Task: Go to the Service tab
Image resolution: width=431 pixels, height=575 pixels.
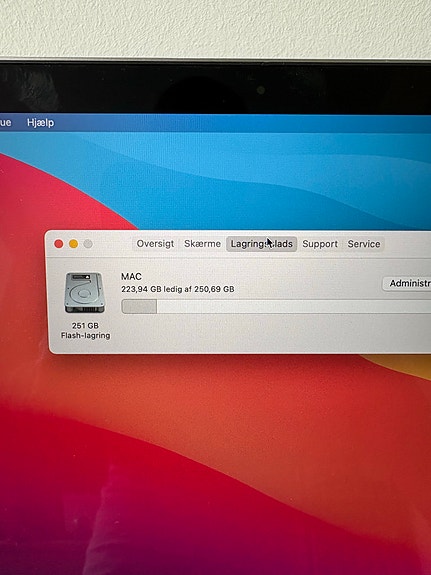Action: [364, 244]
